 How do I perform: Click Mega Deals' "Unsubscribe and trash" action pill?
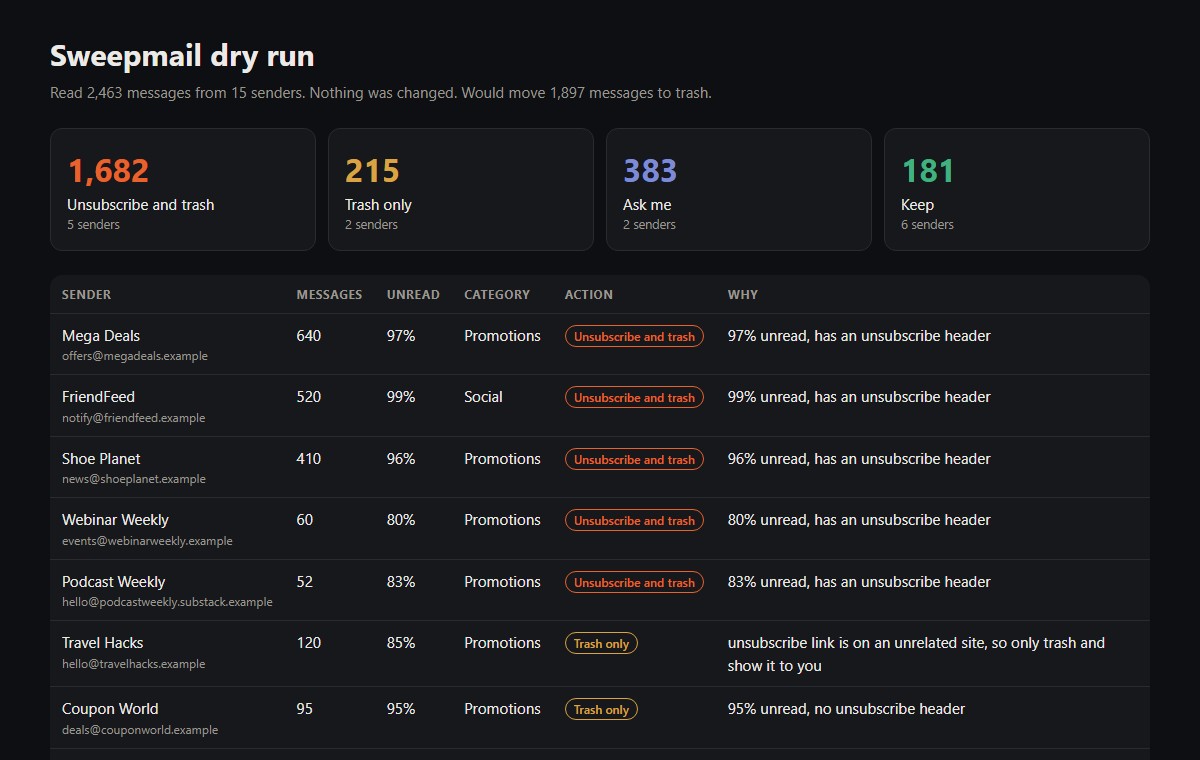[634, 337]
